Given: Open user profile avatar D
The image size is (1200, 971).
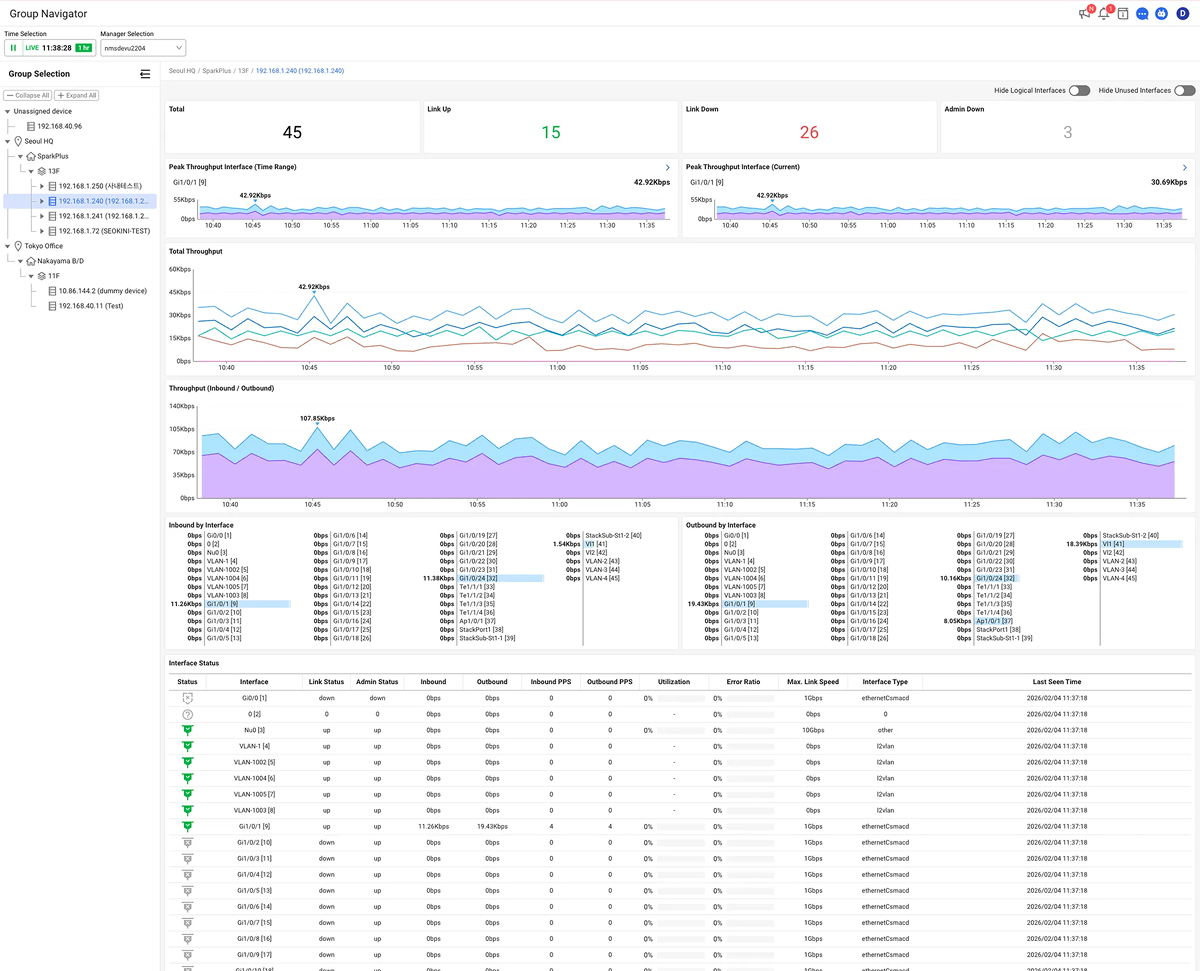Looking at the screenshot, I should click(x=1182, y=14).
